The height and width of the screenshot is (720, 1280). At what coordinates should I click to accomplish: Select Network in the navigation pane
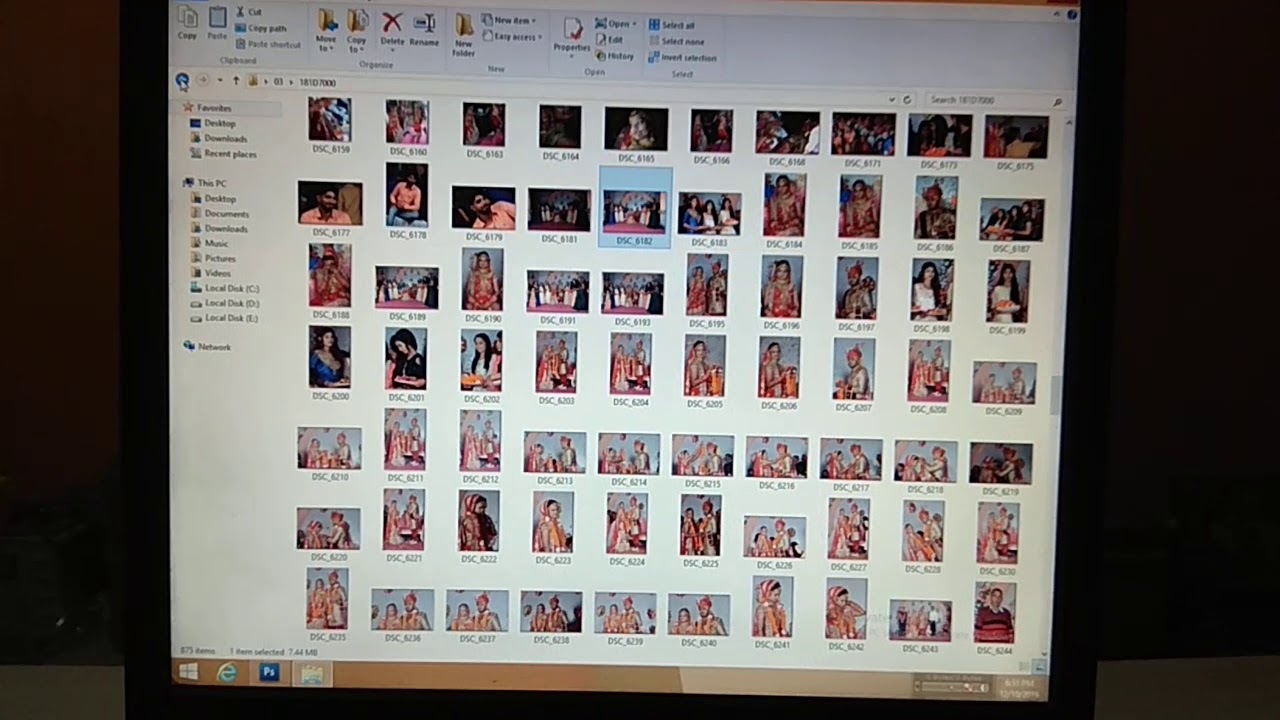pyautogui.click(x=207, y=347)
